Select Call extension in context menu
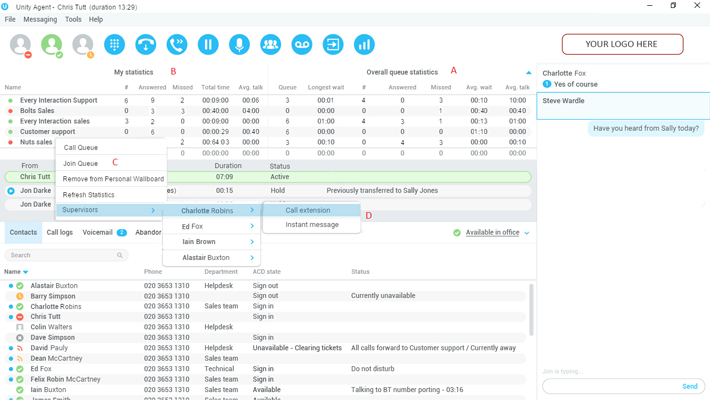The image size is (710, 400). click(x=308, y=210)
